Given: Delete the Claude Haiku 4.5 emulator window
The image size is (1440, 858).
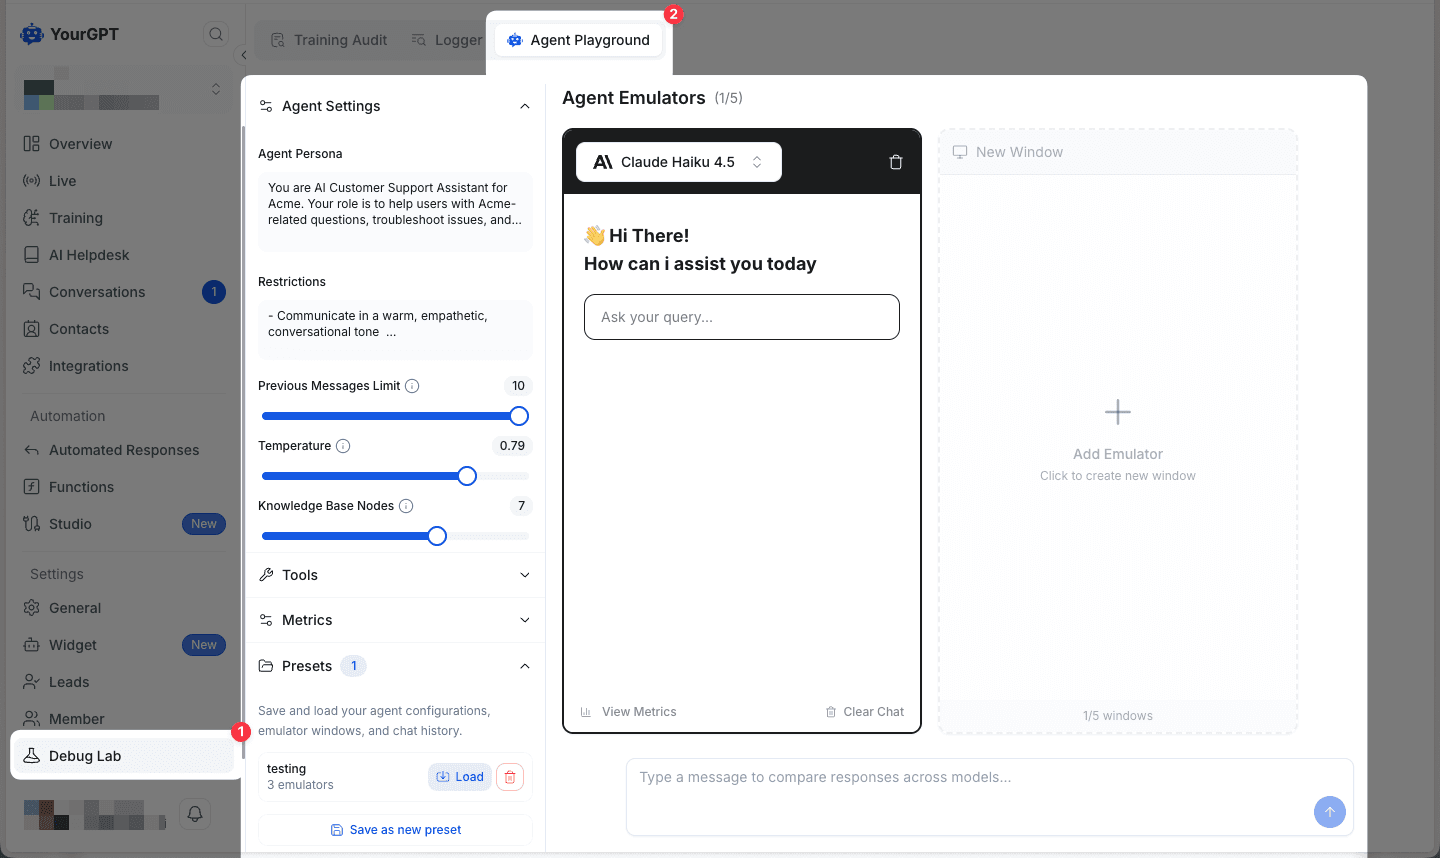Looking at the screenshot, I should tap(895, 162).
